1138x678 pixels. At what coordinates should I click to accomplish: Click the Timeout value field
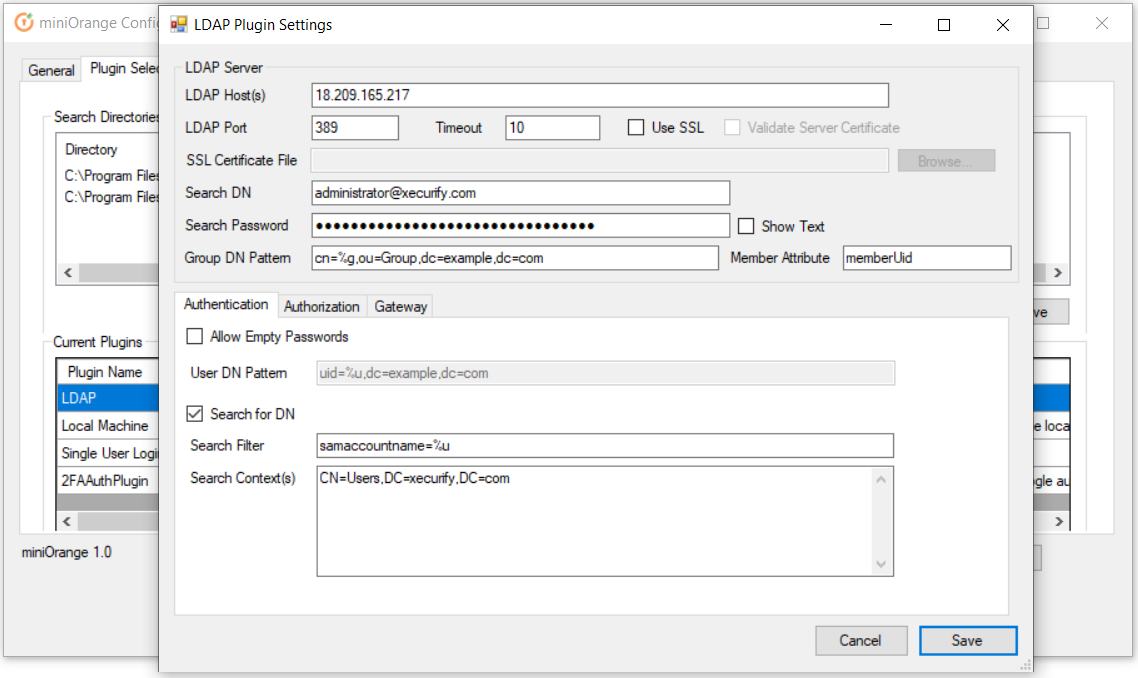[x=552, y=128]
